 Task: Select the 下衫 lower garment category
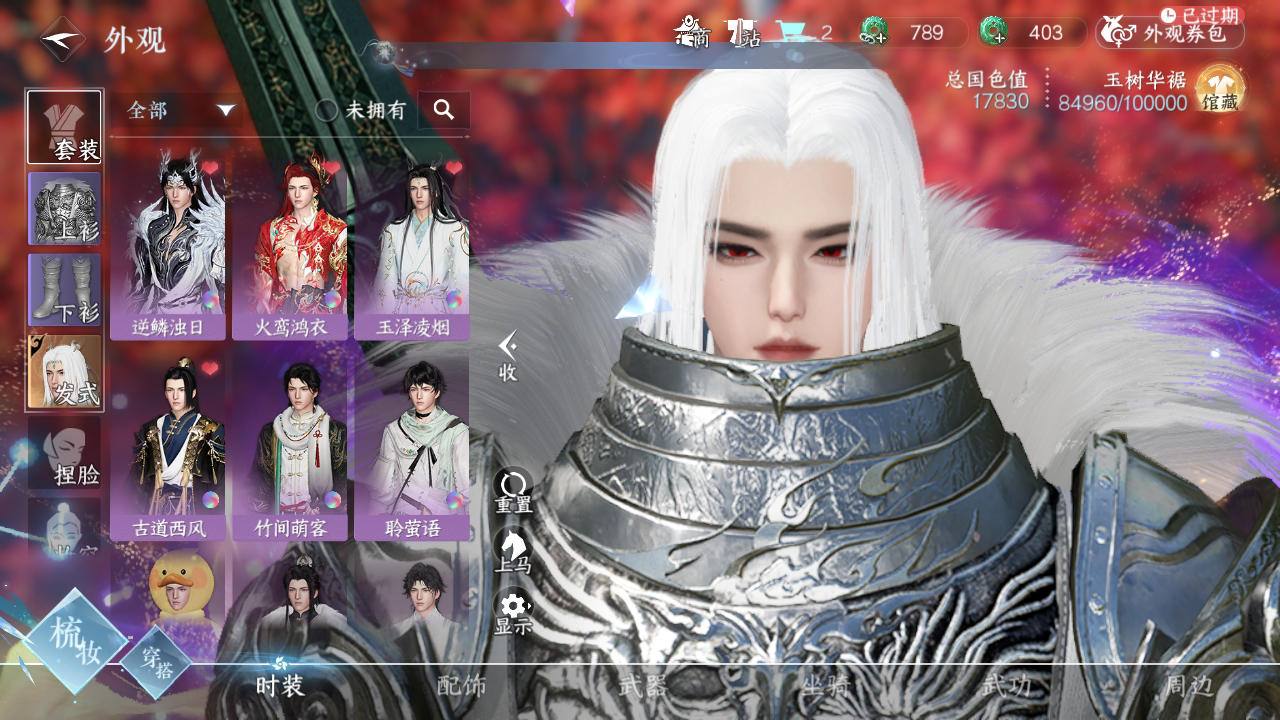click(x=64, y=289)
